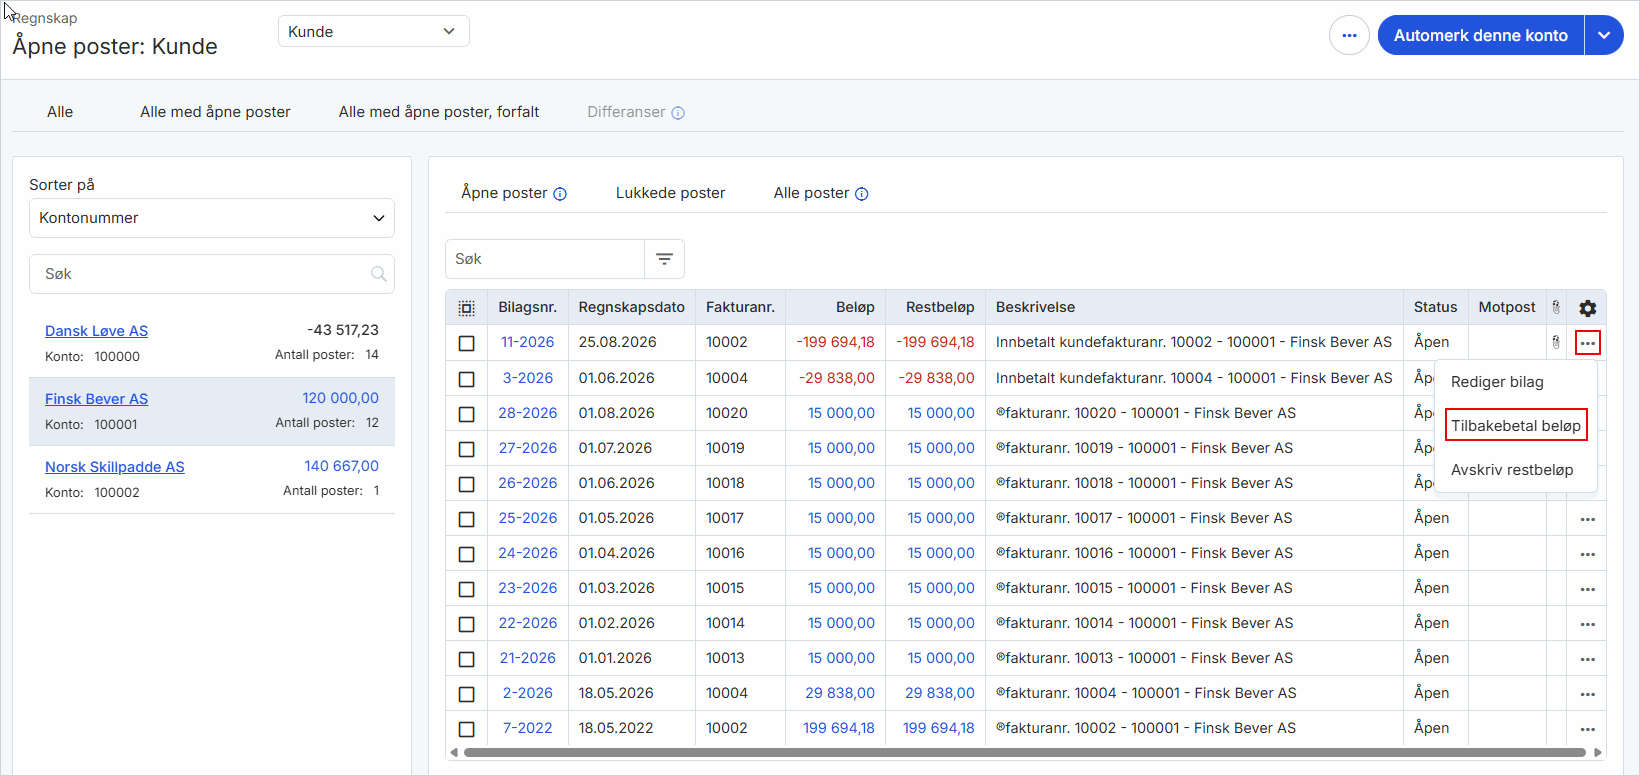Viewport: 1640px width, 776px height.
Task: Expand the Automerk denne konto arrow menu
Action: [x=1604, y=35]
